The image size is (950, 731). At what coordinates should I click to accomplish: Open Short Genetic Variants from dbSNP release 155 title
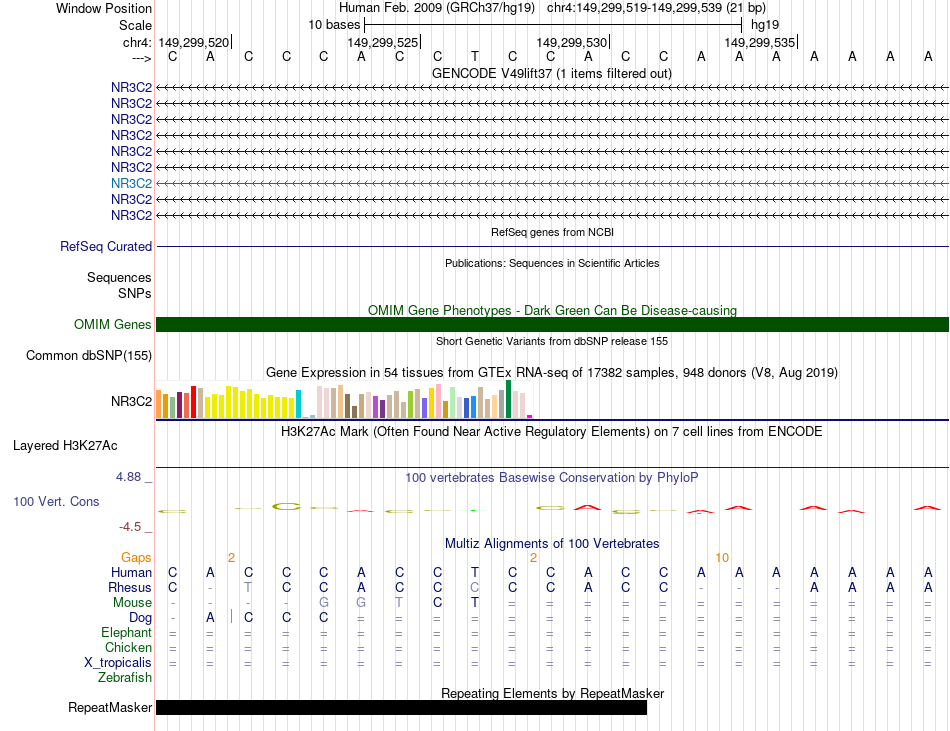552,341
